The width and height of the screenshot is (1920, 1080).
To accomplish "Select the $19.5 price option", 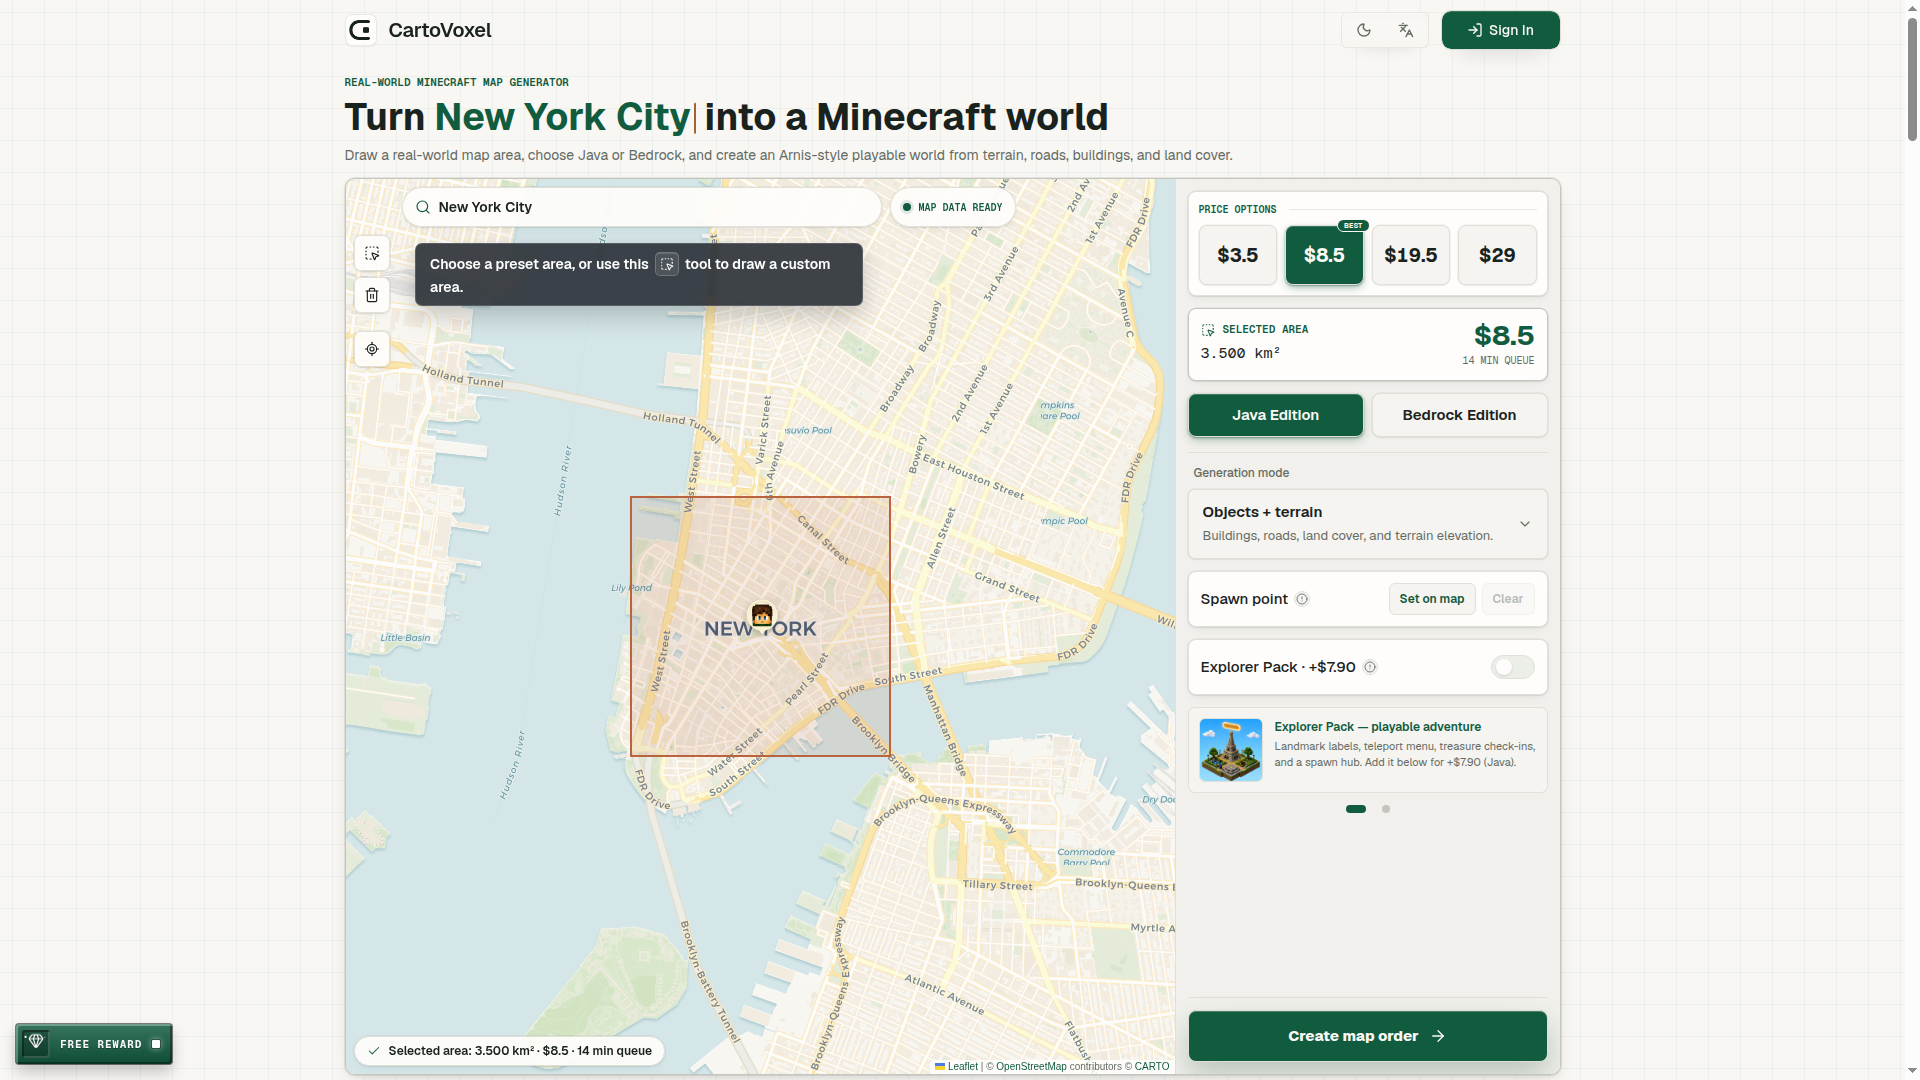I will click(x=1410, y=255).
